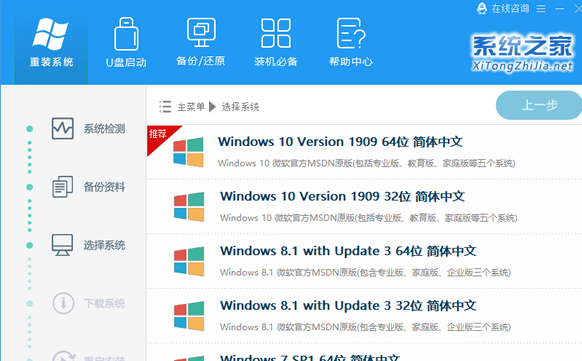
Task: Click the breadcrumb list icon beside 主菜单
Action: (165, 106)
